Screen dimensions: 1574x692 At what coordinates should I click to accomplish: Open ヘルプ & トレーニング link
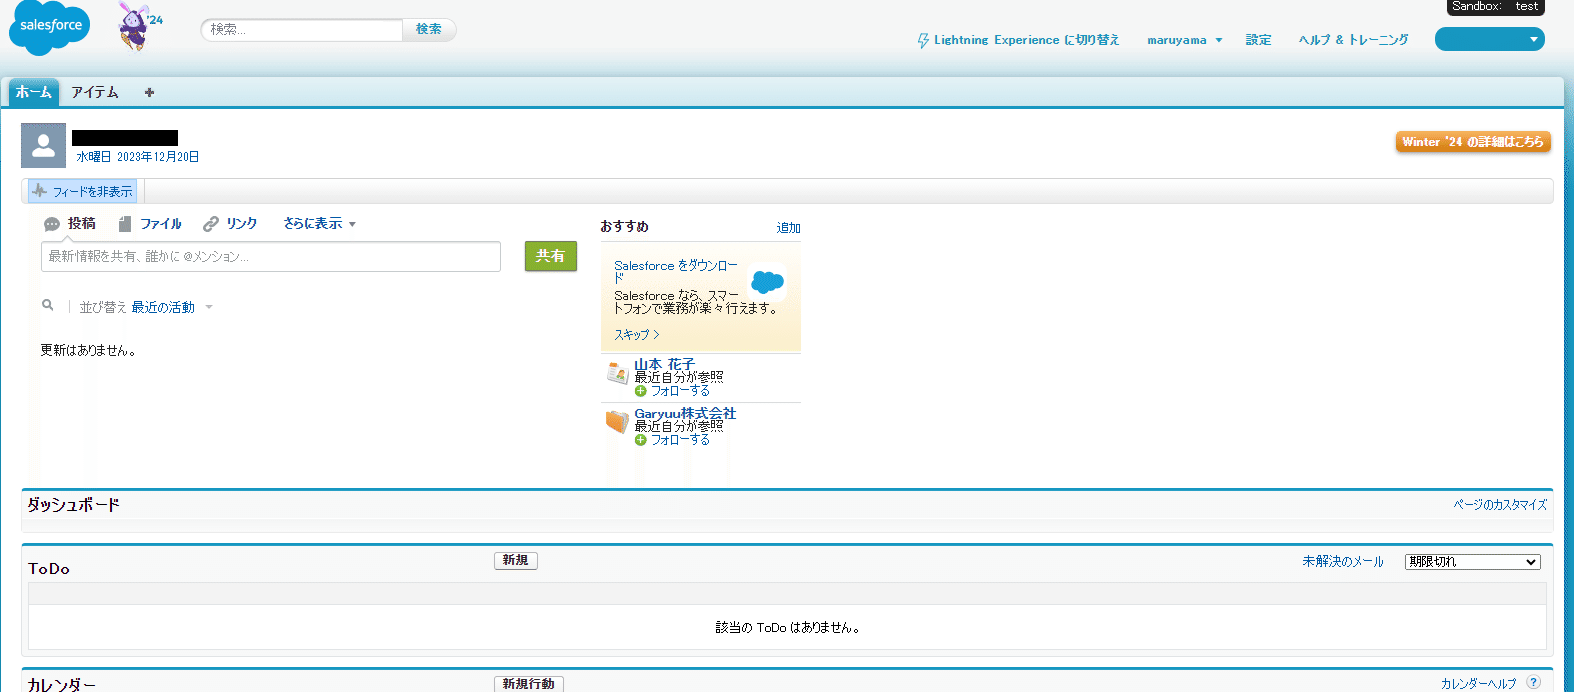1354,40
